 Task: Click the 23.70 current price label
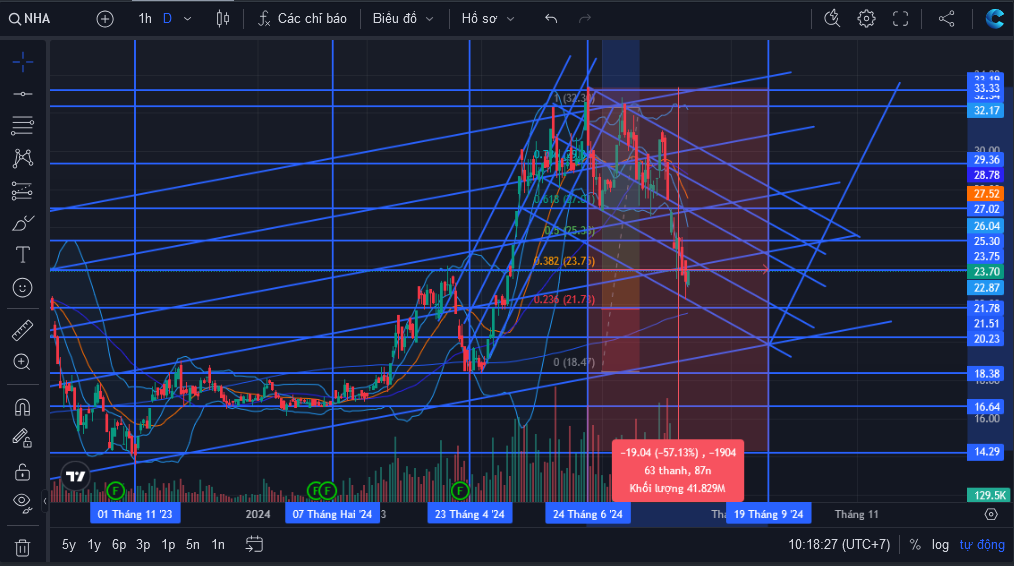986,272
